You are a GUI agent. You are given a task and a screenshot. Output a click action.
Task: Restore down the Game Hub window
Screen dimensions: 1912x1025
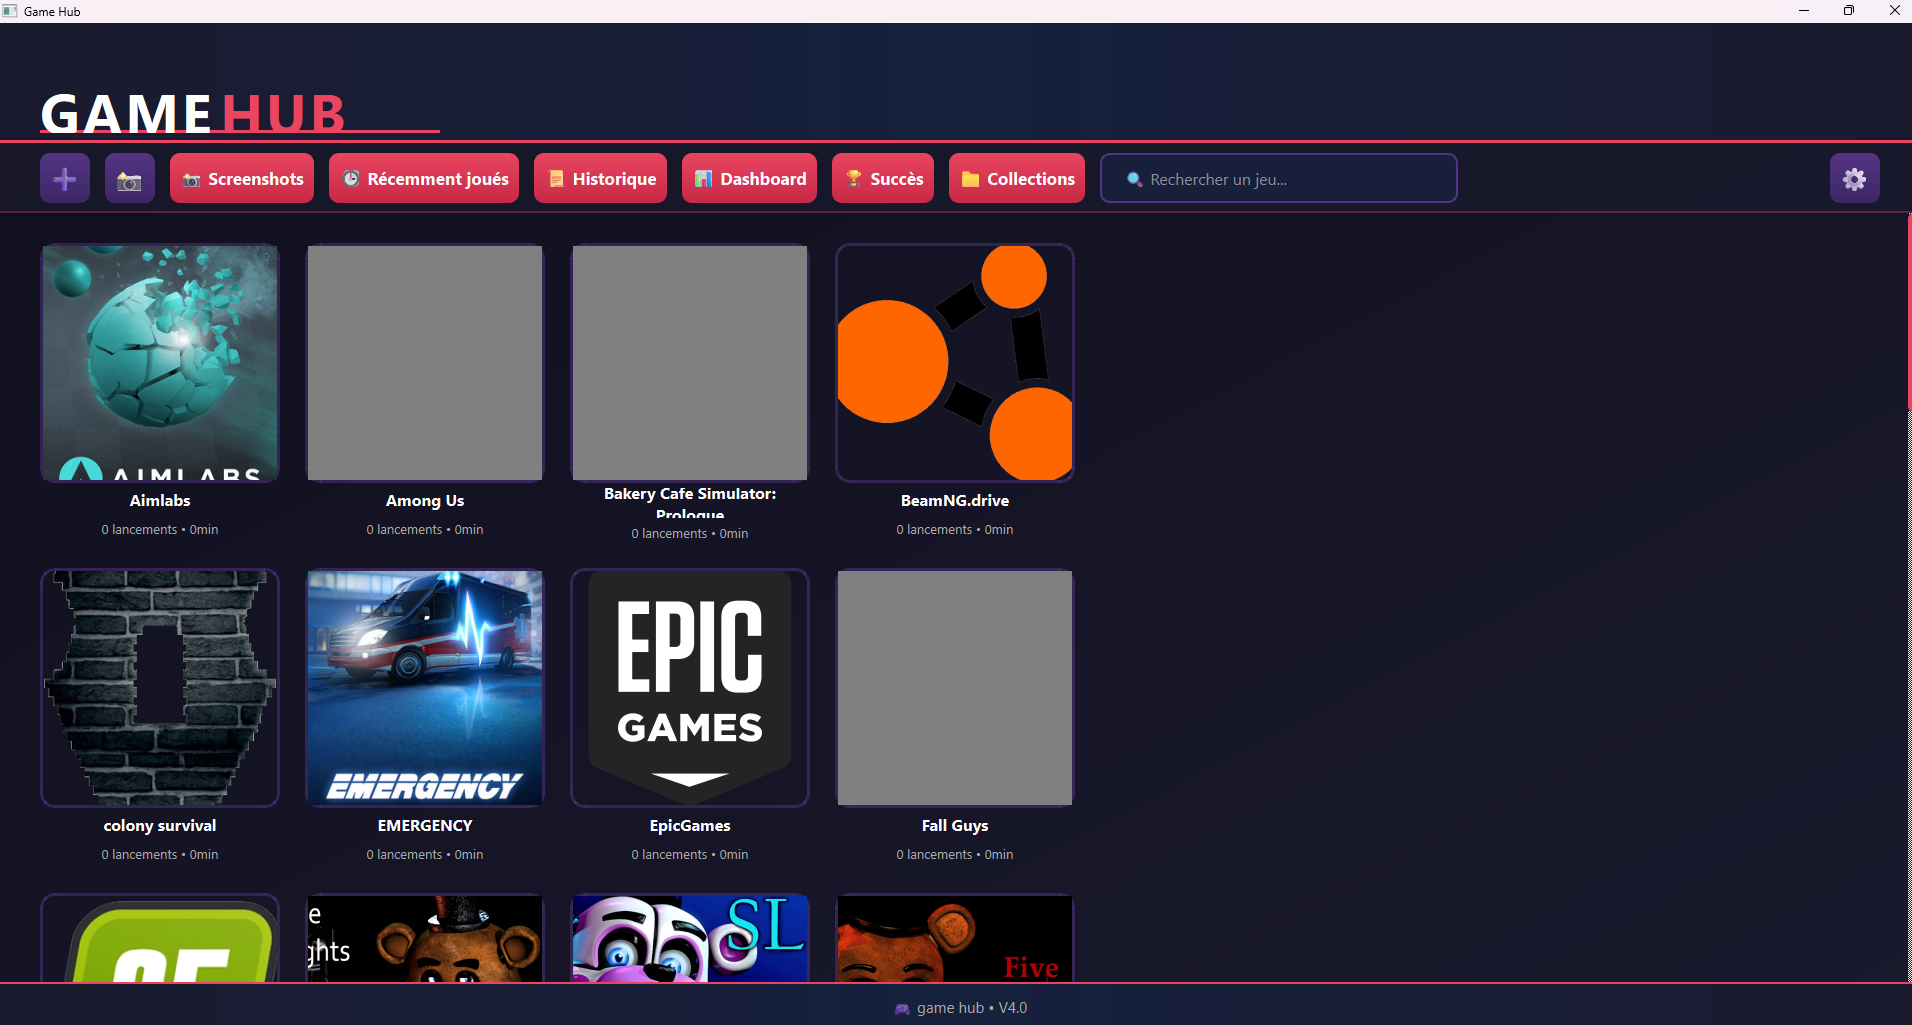pyautogui.click(x=1849, y=11)
